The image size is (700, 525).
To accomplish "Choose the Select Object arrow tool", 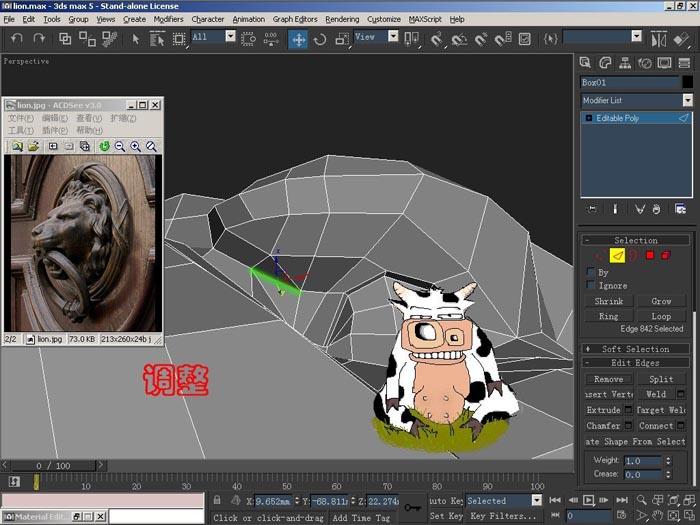I will [x=136, y=39].
